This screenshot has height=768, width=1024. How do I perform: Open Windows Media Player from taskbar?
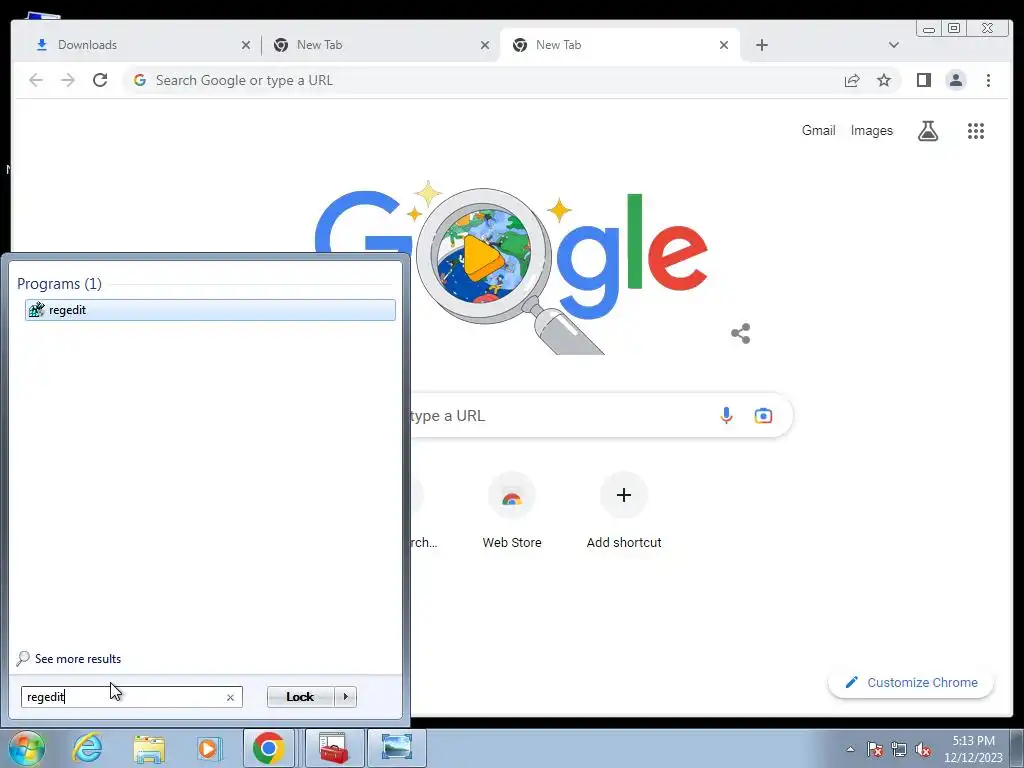coord(209,748)
